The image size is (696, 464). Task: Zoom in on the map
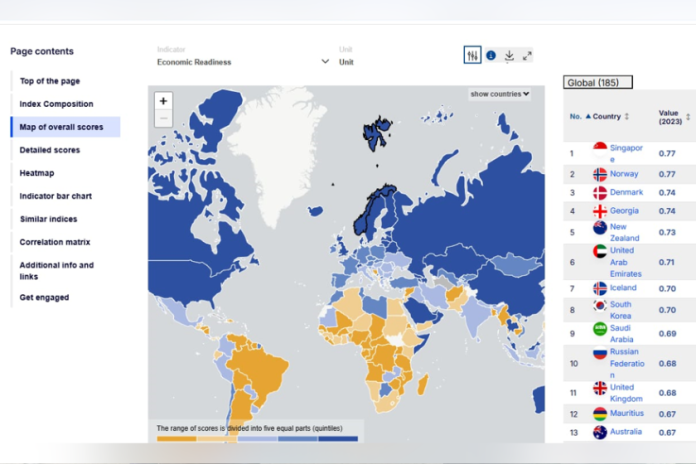[x=163, y=101]
